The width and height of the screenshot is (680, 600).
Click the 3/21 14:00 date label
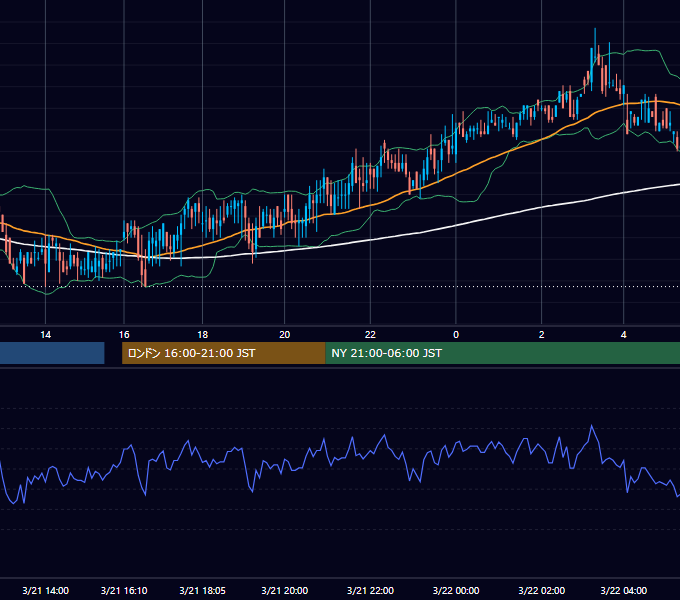point(46,590)
